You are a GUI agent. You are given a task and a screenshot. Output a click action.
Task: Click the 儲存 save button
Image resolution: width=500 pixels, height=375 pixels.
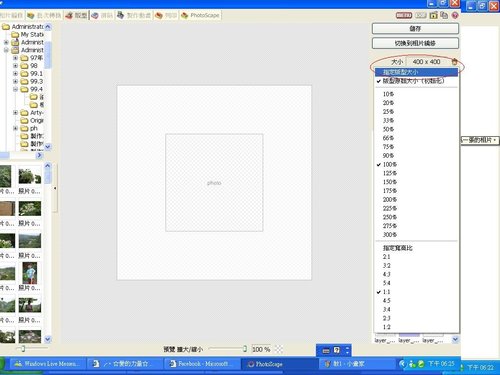pos(415,29)
